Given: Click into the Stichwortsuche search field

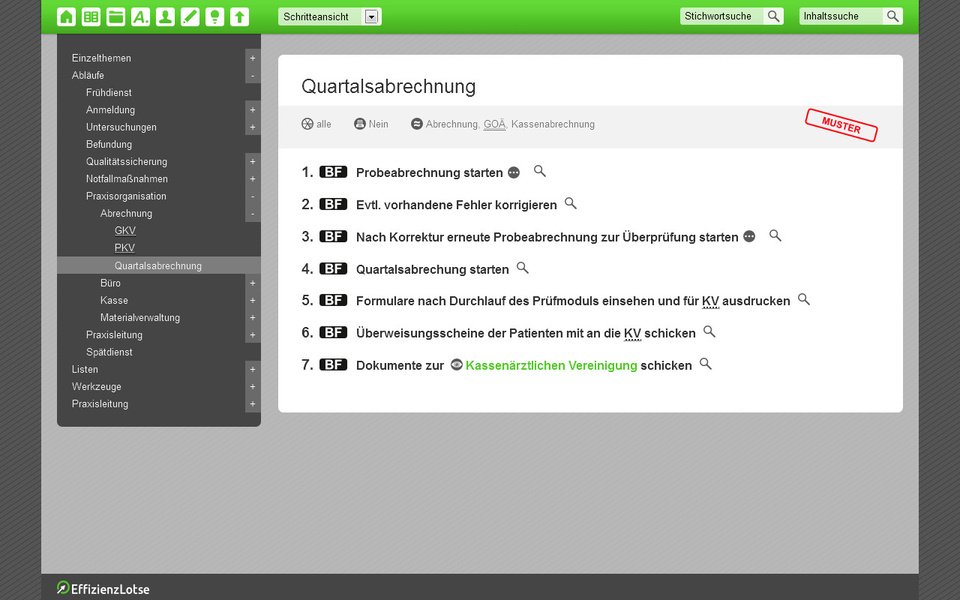Looking at the screenshot, I should (x=722, y=17).
